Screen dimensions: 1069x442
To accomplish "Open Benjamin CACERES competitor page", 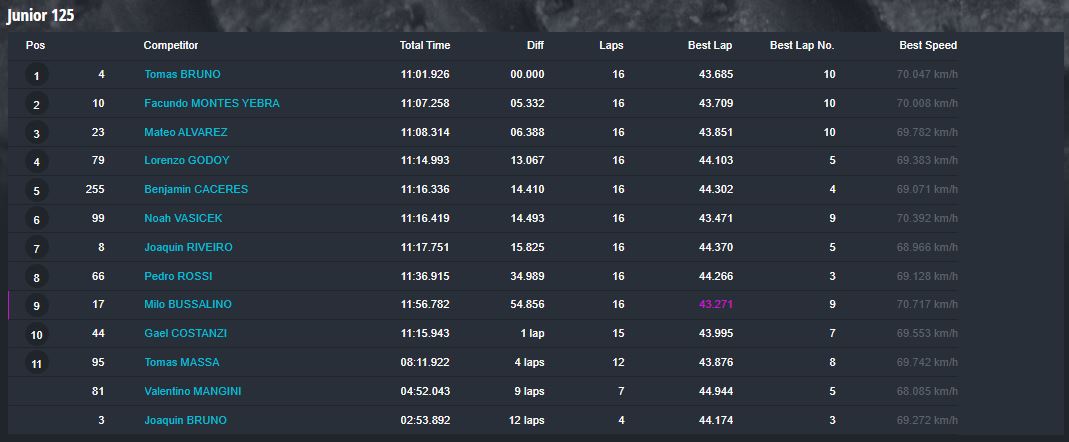I will [x=196, y=190].
